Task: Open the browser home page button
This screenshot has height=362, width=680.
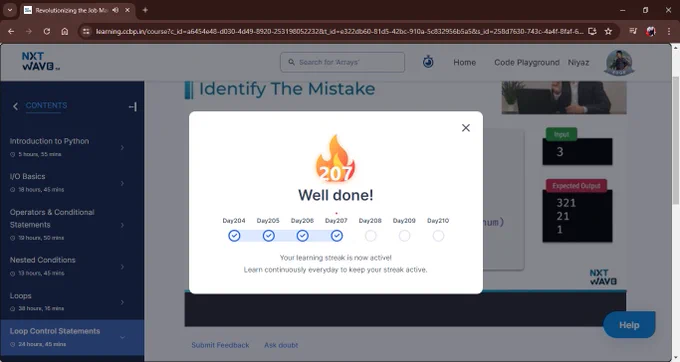Action: click(x=65, y=31)
